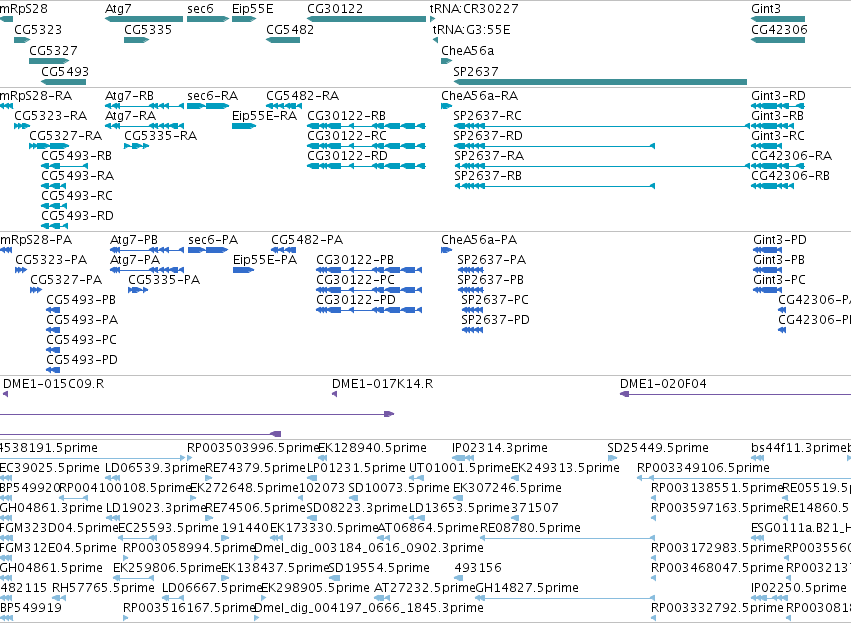Select the sec6-PA protein glyph

click(208, 250)
